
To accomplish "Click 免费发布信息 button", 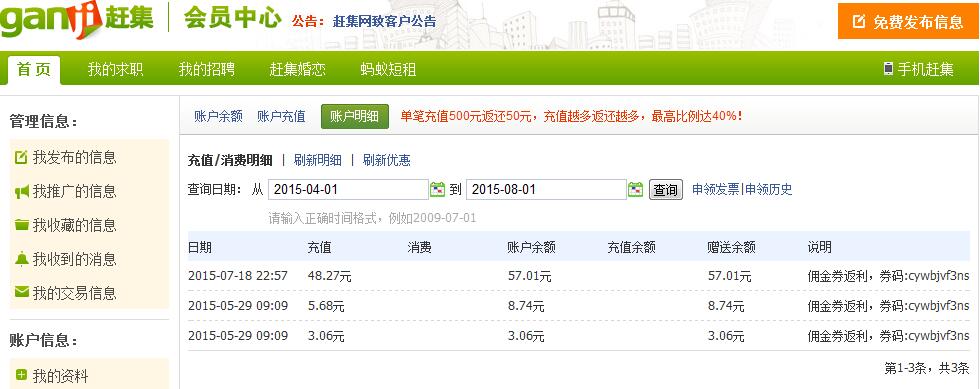I will tap(908, 22).
